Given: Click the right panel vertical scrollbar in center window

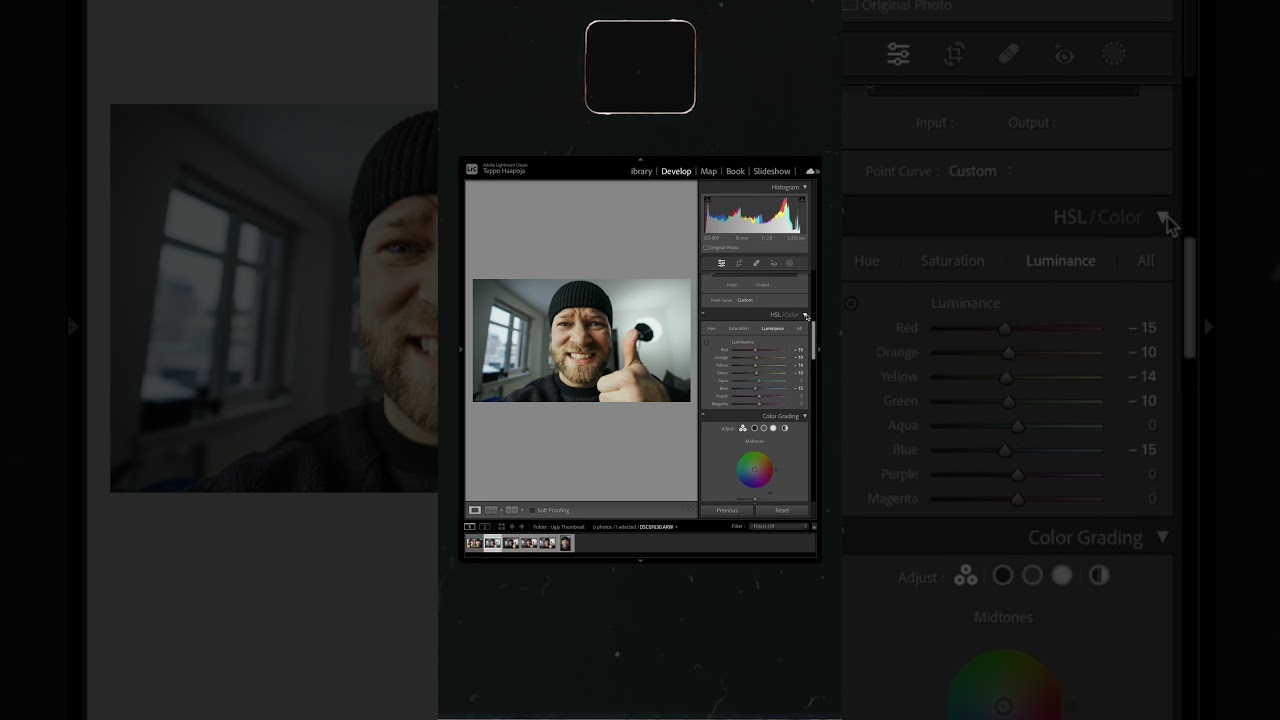Looking at the screenshot, I should tap(813, 341).
